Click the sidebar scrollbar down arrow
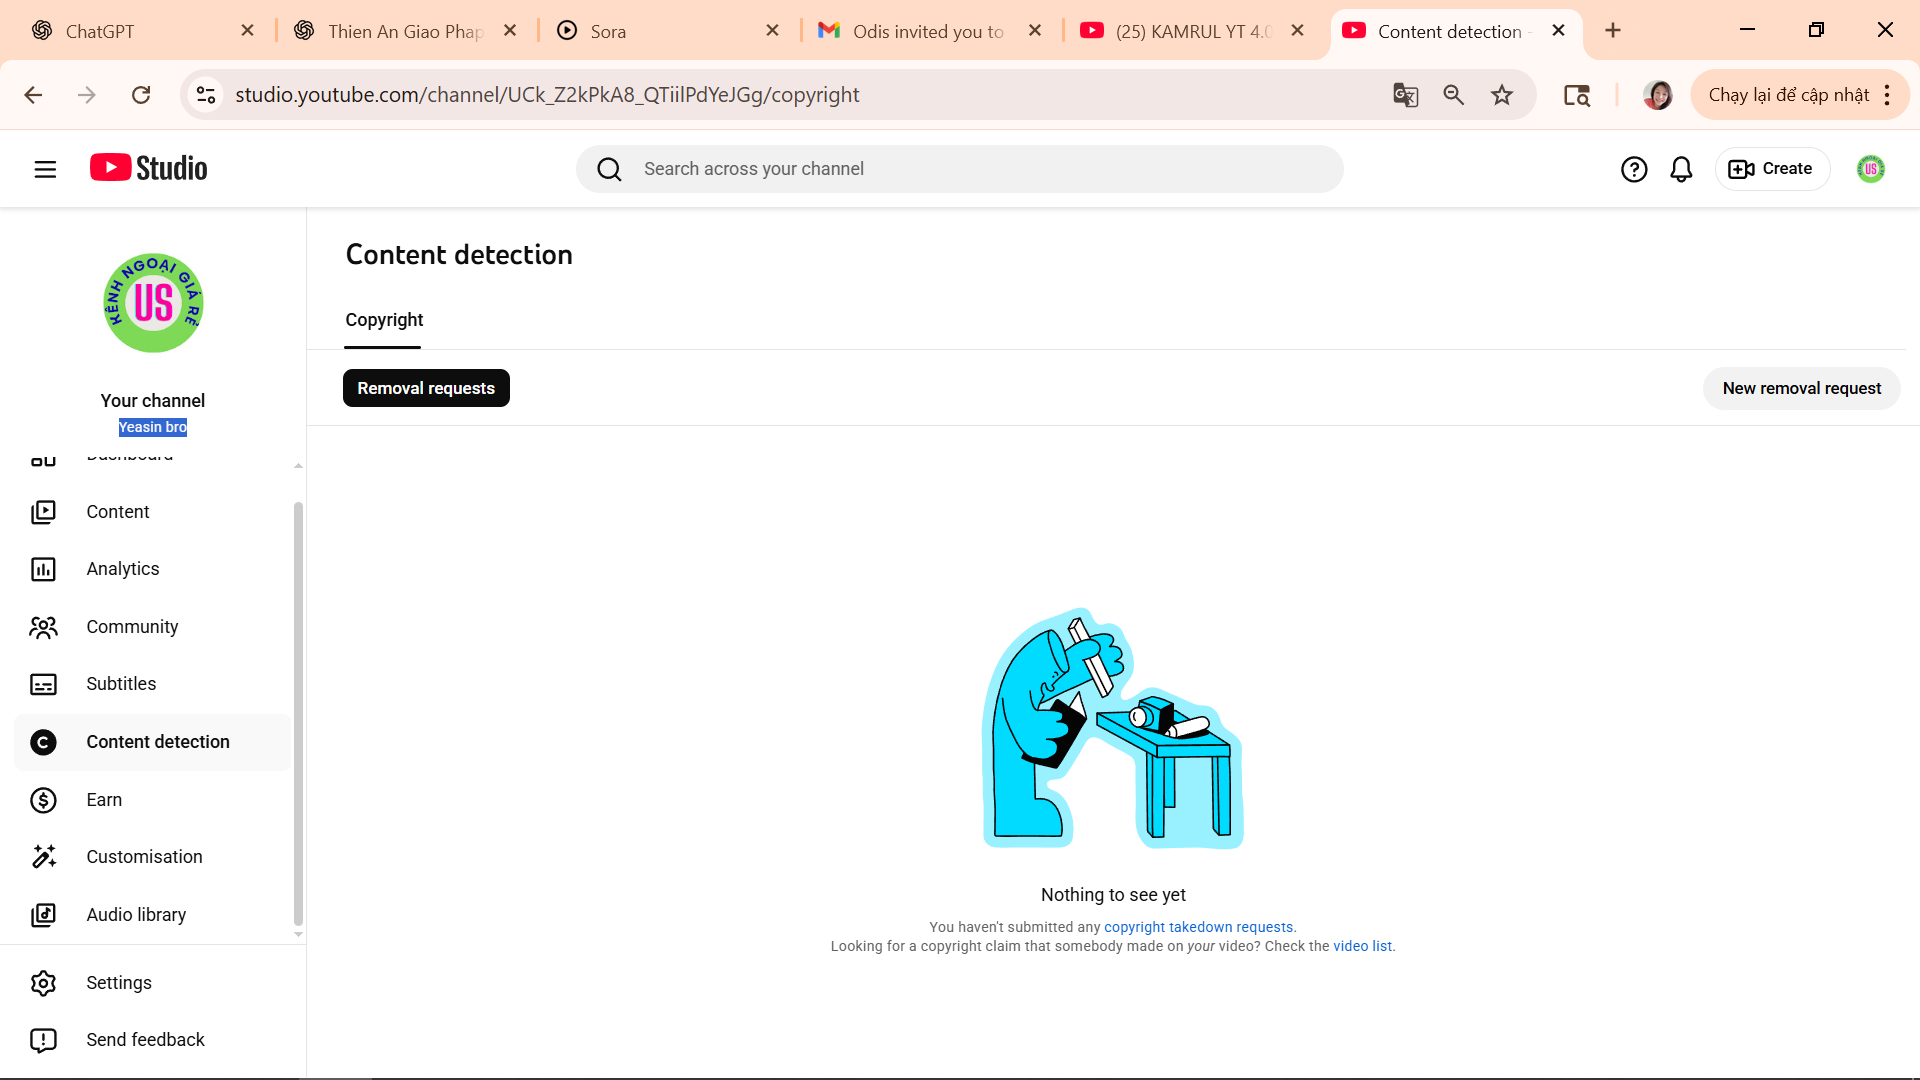 pyautogui.click(x=298, y=934)
